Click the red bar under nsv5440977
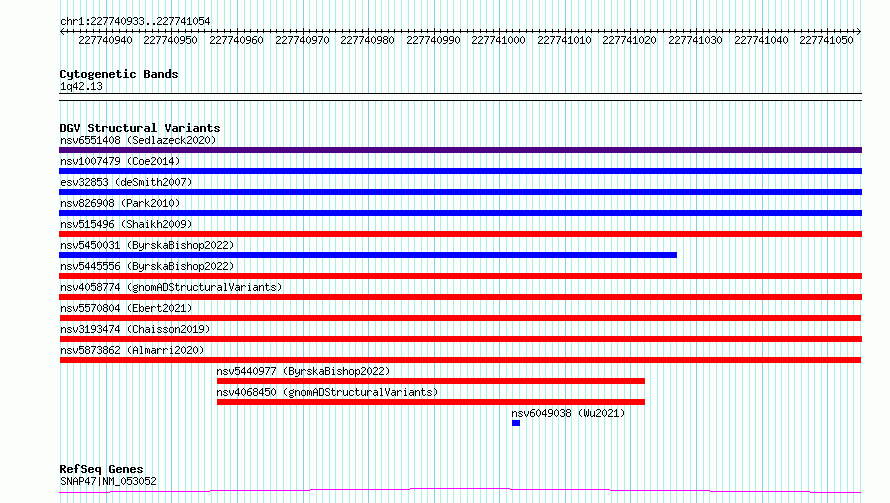This screenshot has width=890, height=503. [431, 381]
